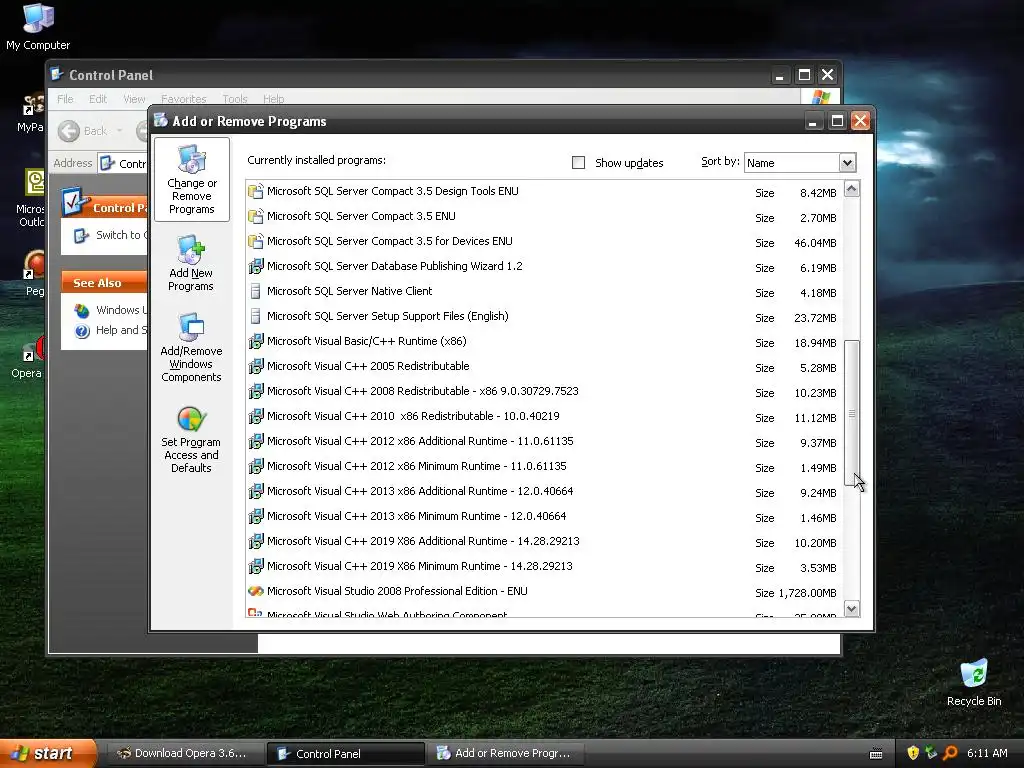Click icon of SQL Server Compact 3.5 Design Tools
The height and width of the screenshot is (768, 1024).
pyautogui.click(x=256, y=191)
